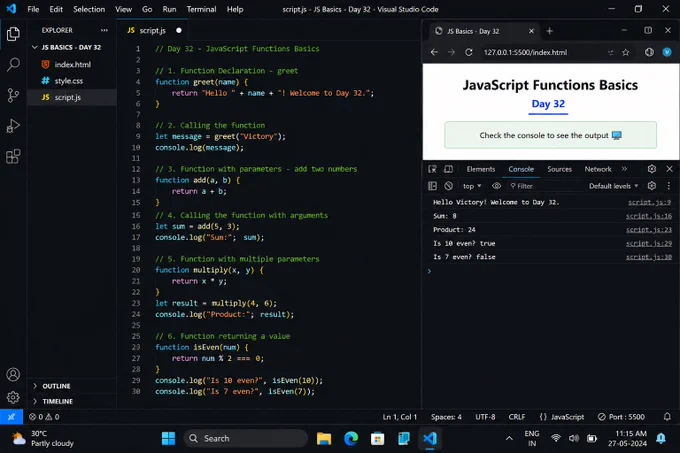Clear the console

(x=448, y=186)
